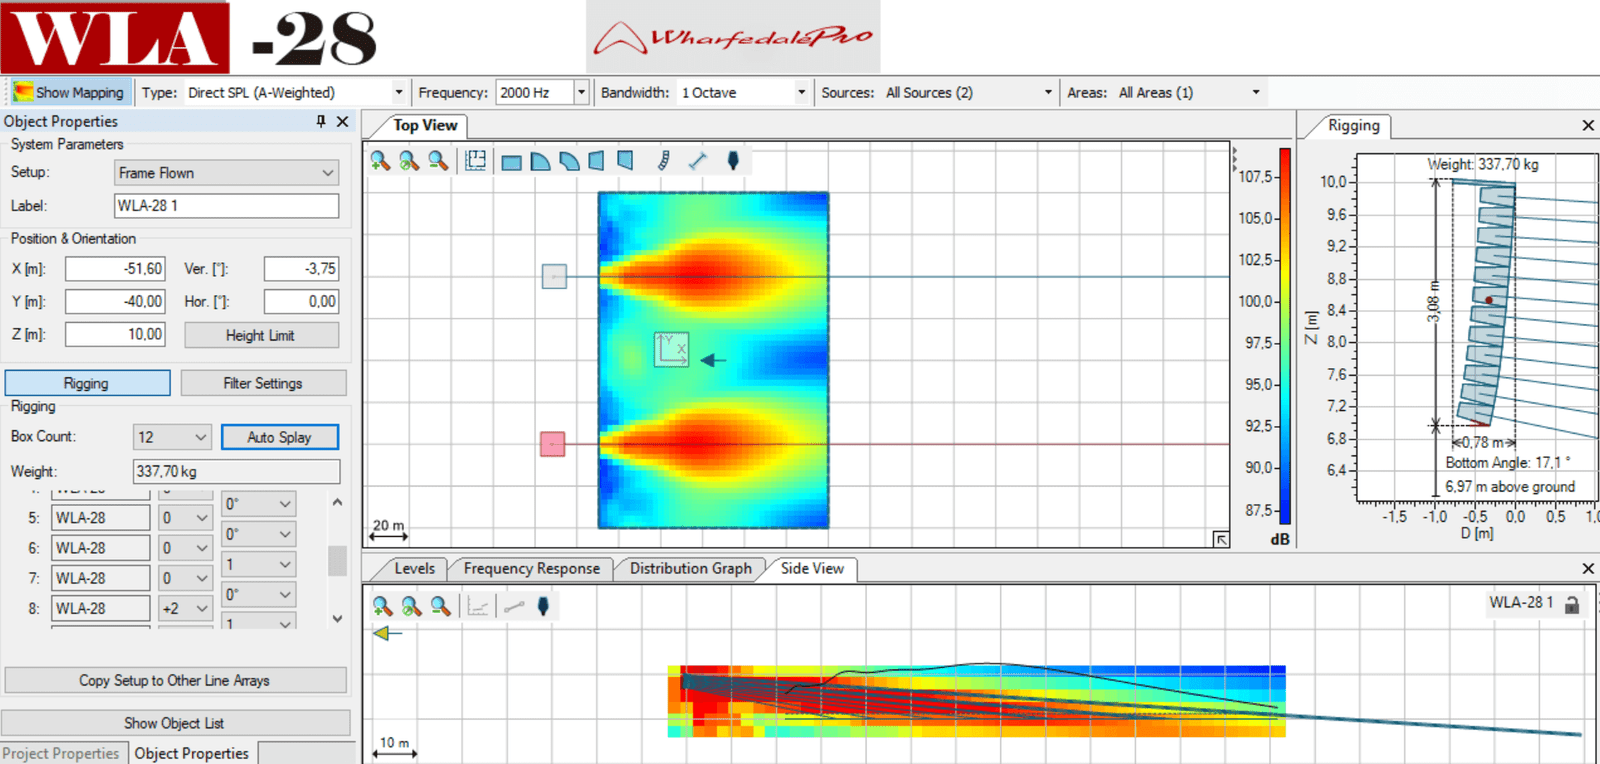Click the Height Limit button
This screenshot has height=764, width=1600.
[x=261, y=335]
